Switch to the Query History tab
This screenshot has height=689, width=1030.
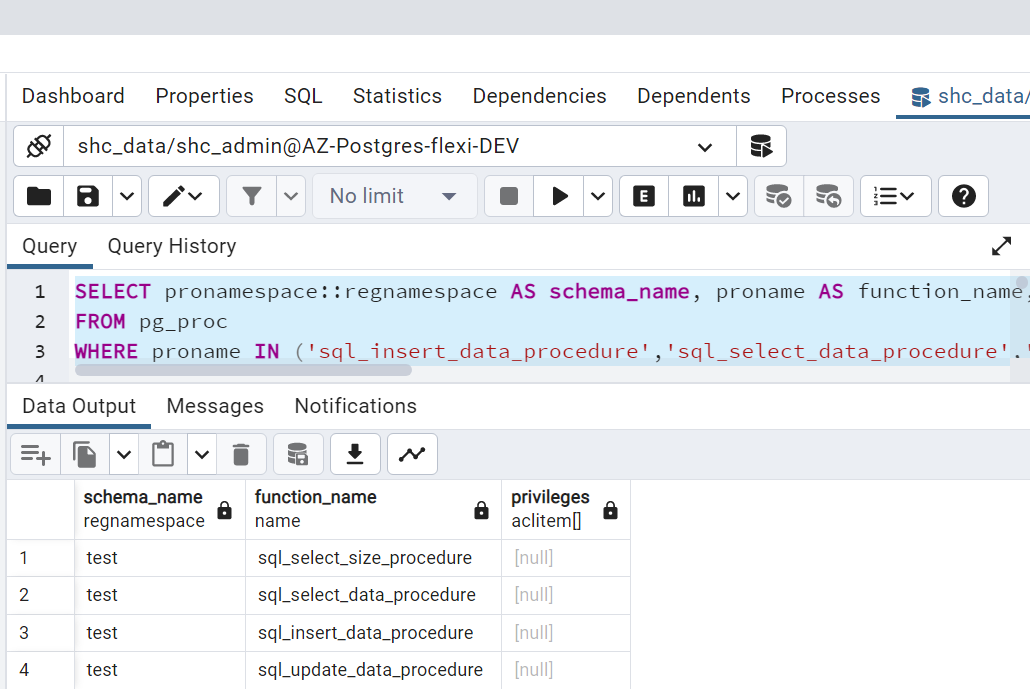[171, 246]
